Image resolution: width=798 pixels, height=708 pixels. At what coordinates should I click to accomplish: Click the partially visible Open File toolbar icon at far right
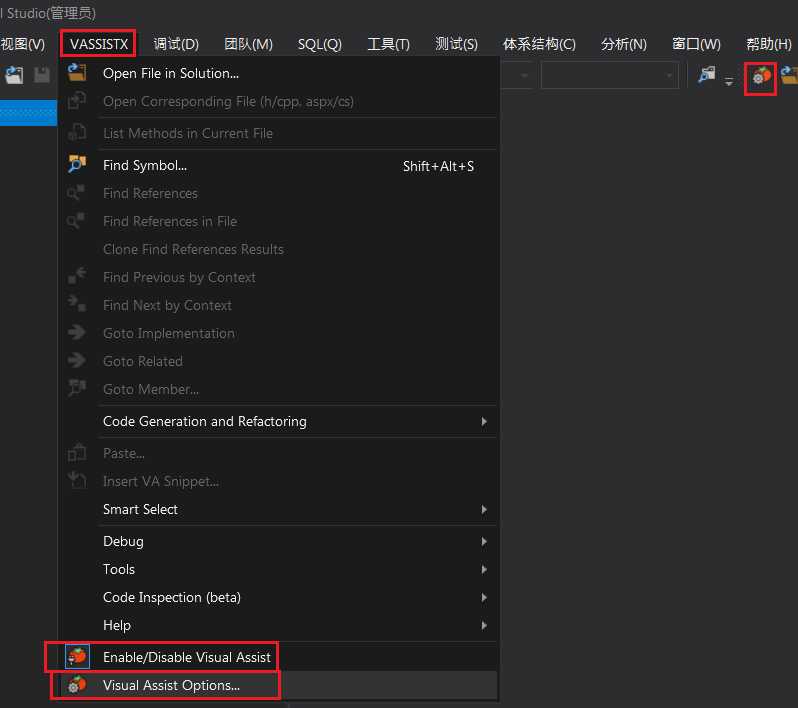(x=789, y=75)
